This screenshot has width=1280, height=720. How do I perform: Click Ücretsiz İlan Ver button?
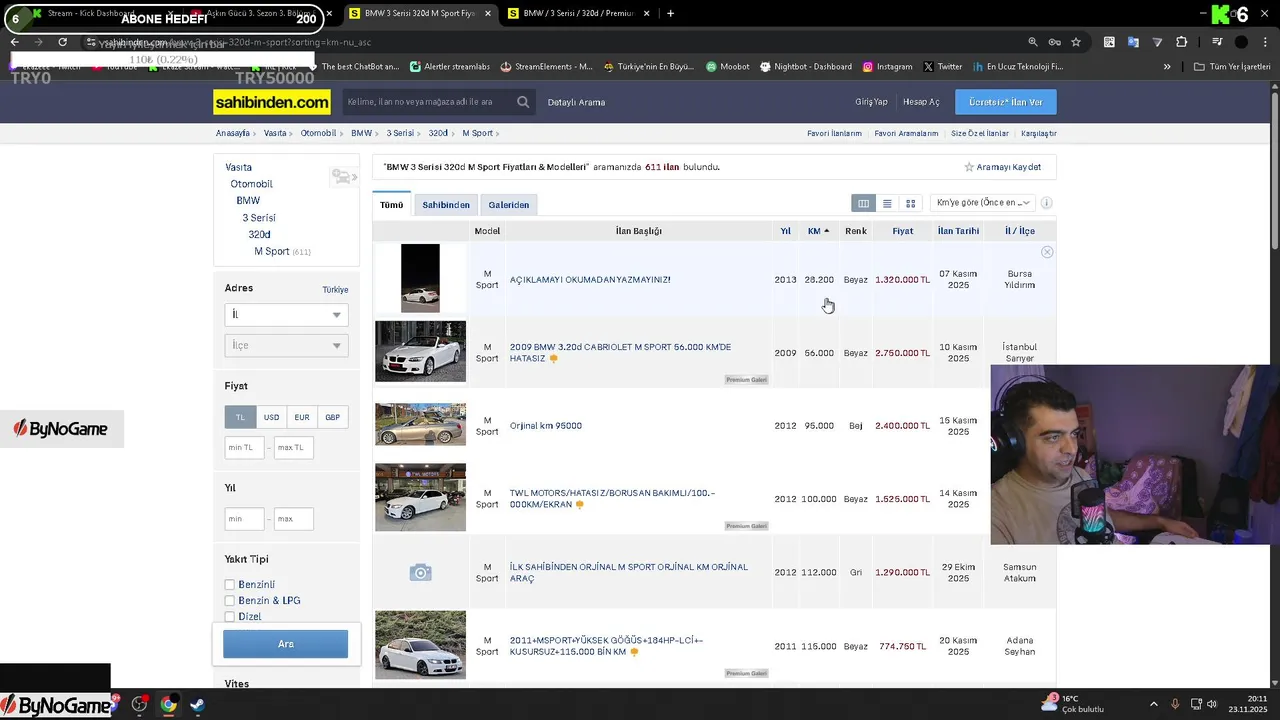point(1005,102)
